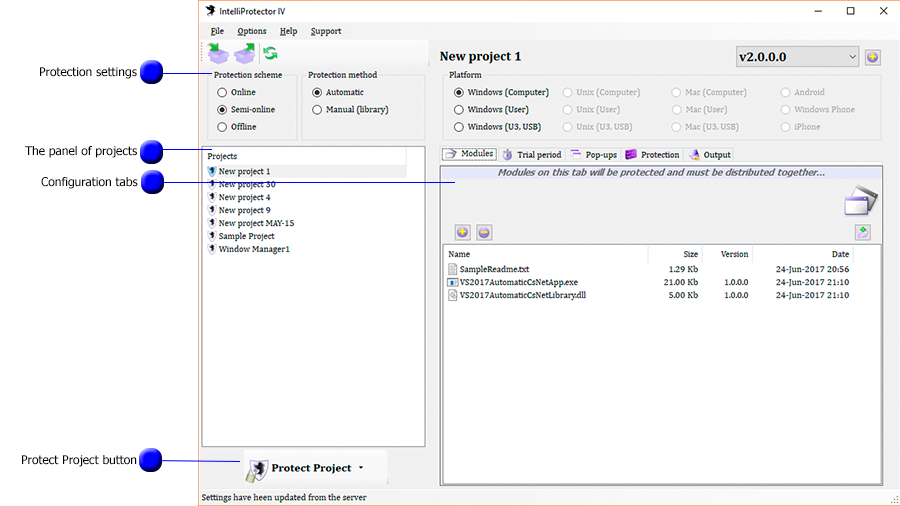Switch to the Trial period tab
This screenshot has width=900, height=506.
[x=532, y=154]
